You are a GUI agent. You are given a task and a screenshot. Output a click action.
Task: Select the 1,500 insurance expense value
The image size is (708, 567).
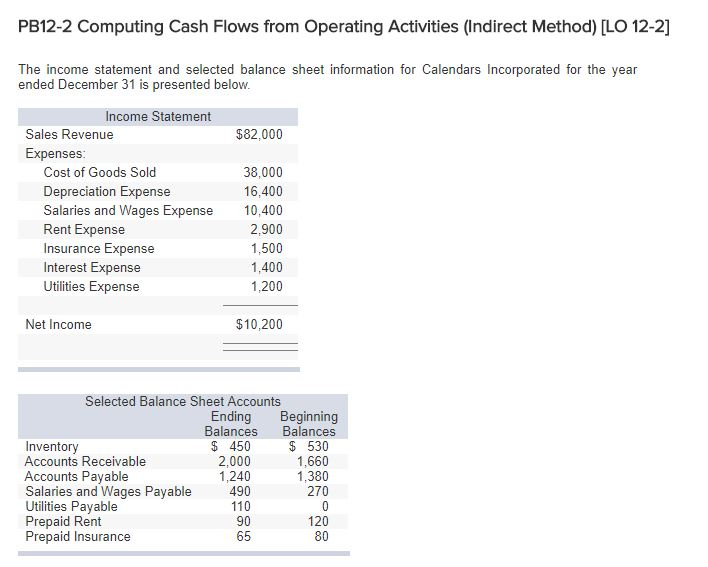pos(267,248)
